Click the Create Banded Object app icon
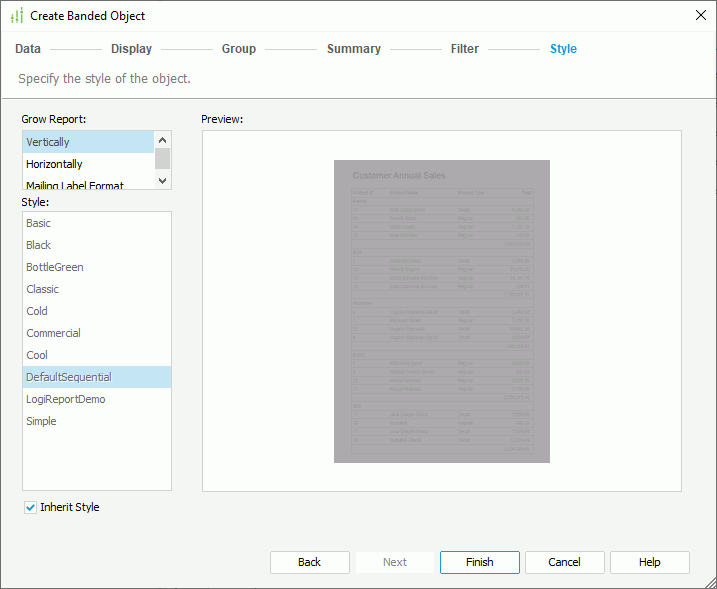Viewport: 717px width, 589px height. coord(16,16)
